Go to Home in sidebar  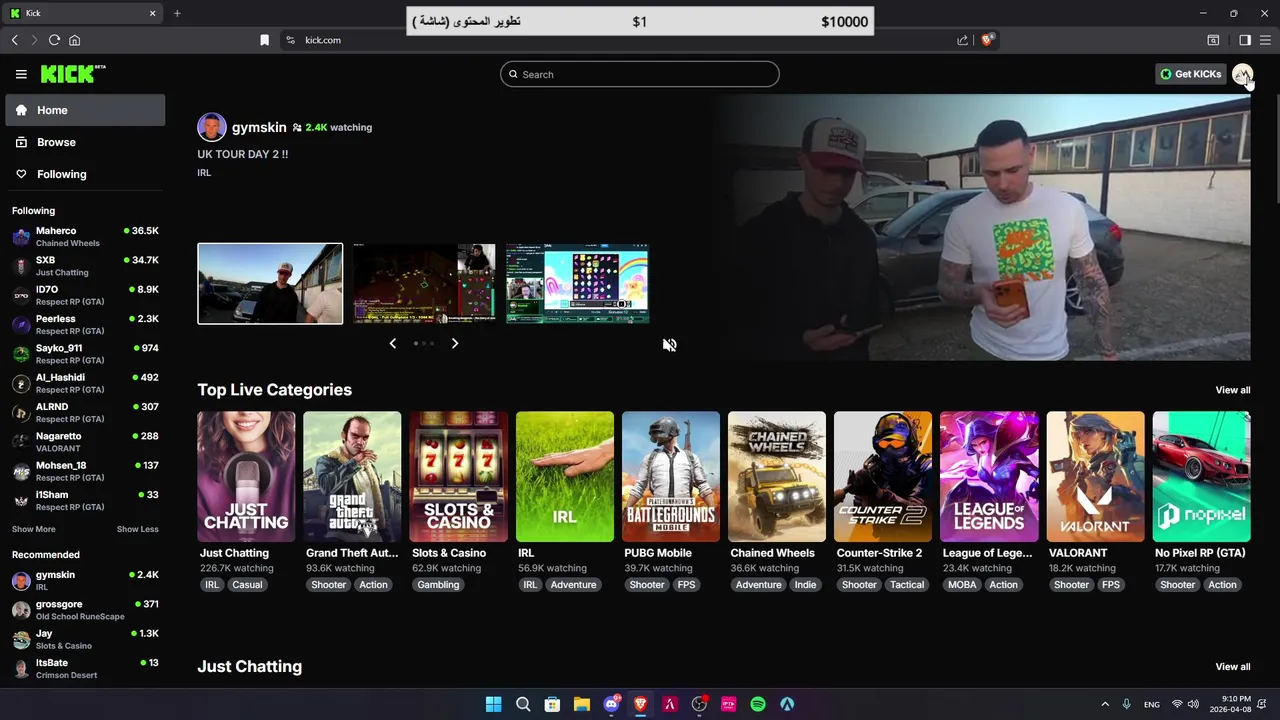[x=85, y=110]
